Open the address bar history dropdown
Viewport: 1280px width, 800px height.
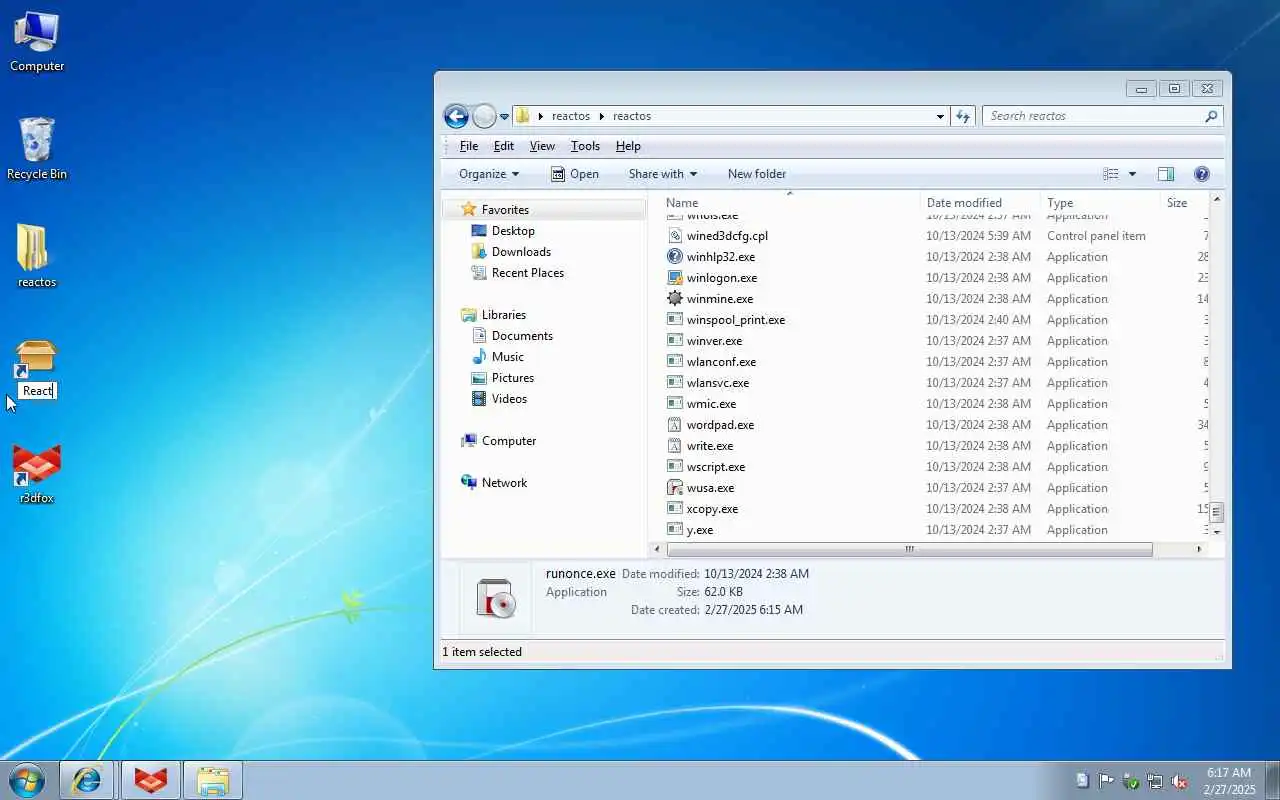coord(940,117)
